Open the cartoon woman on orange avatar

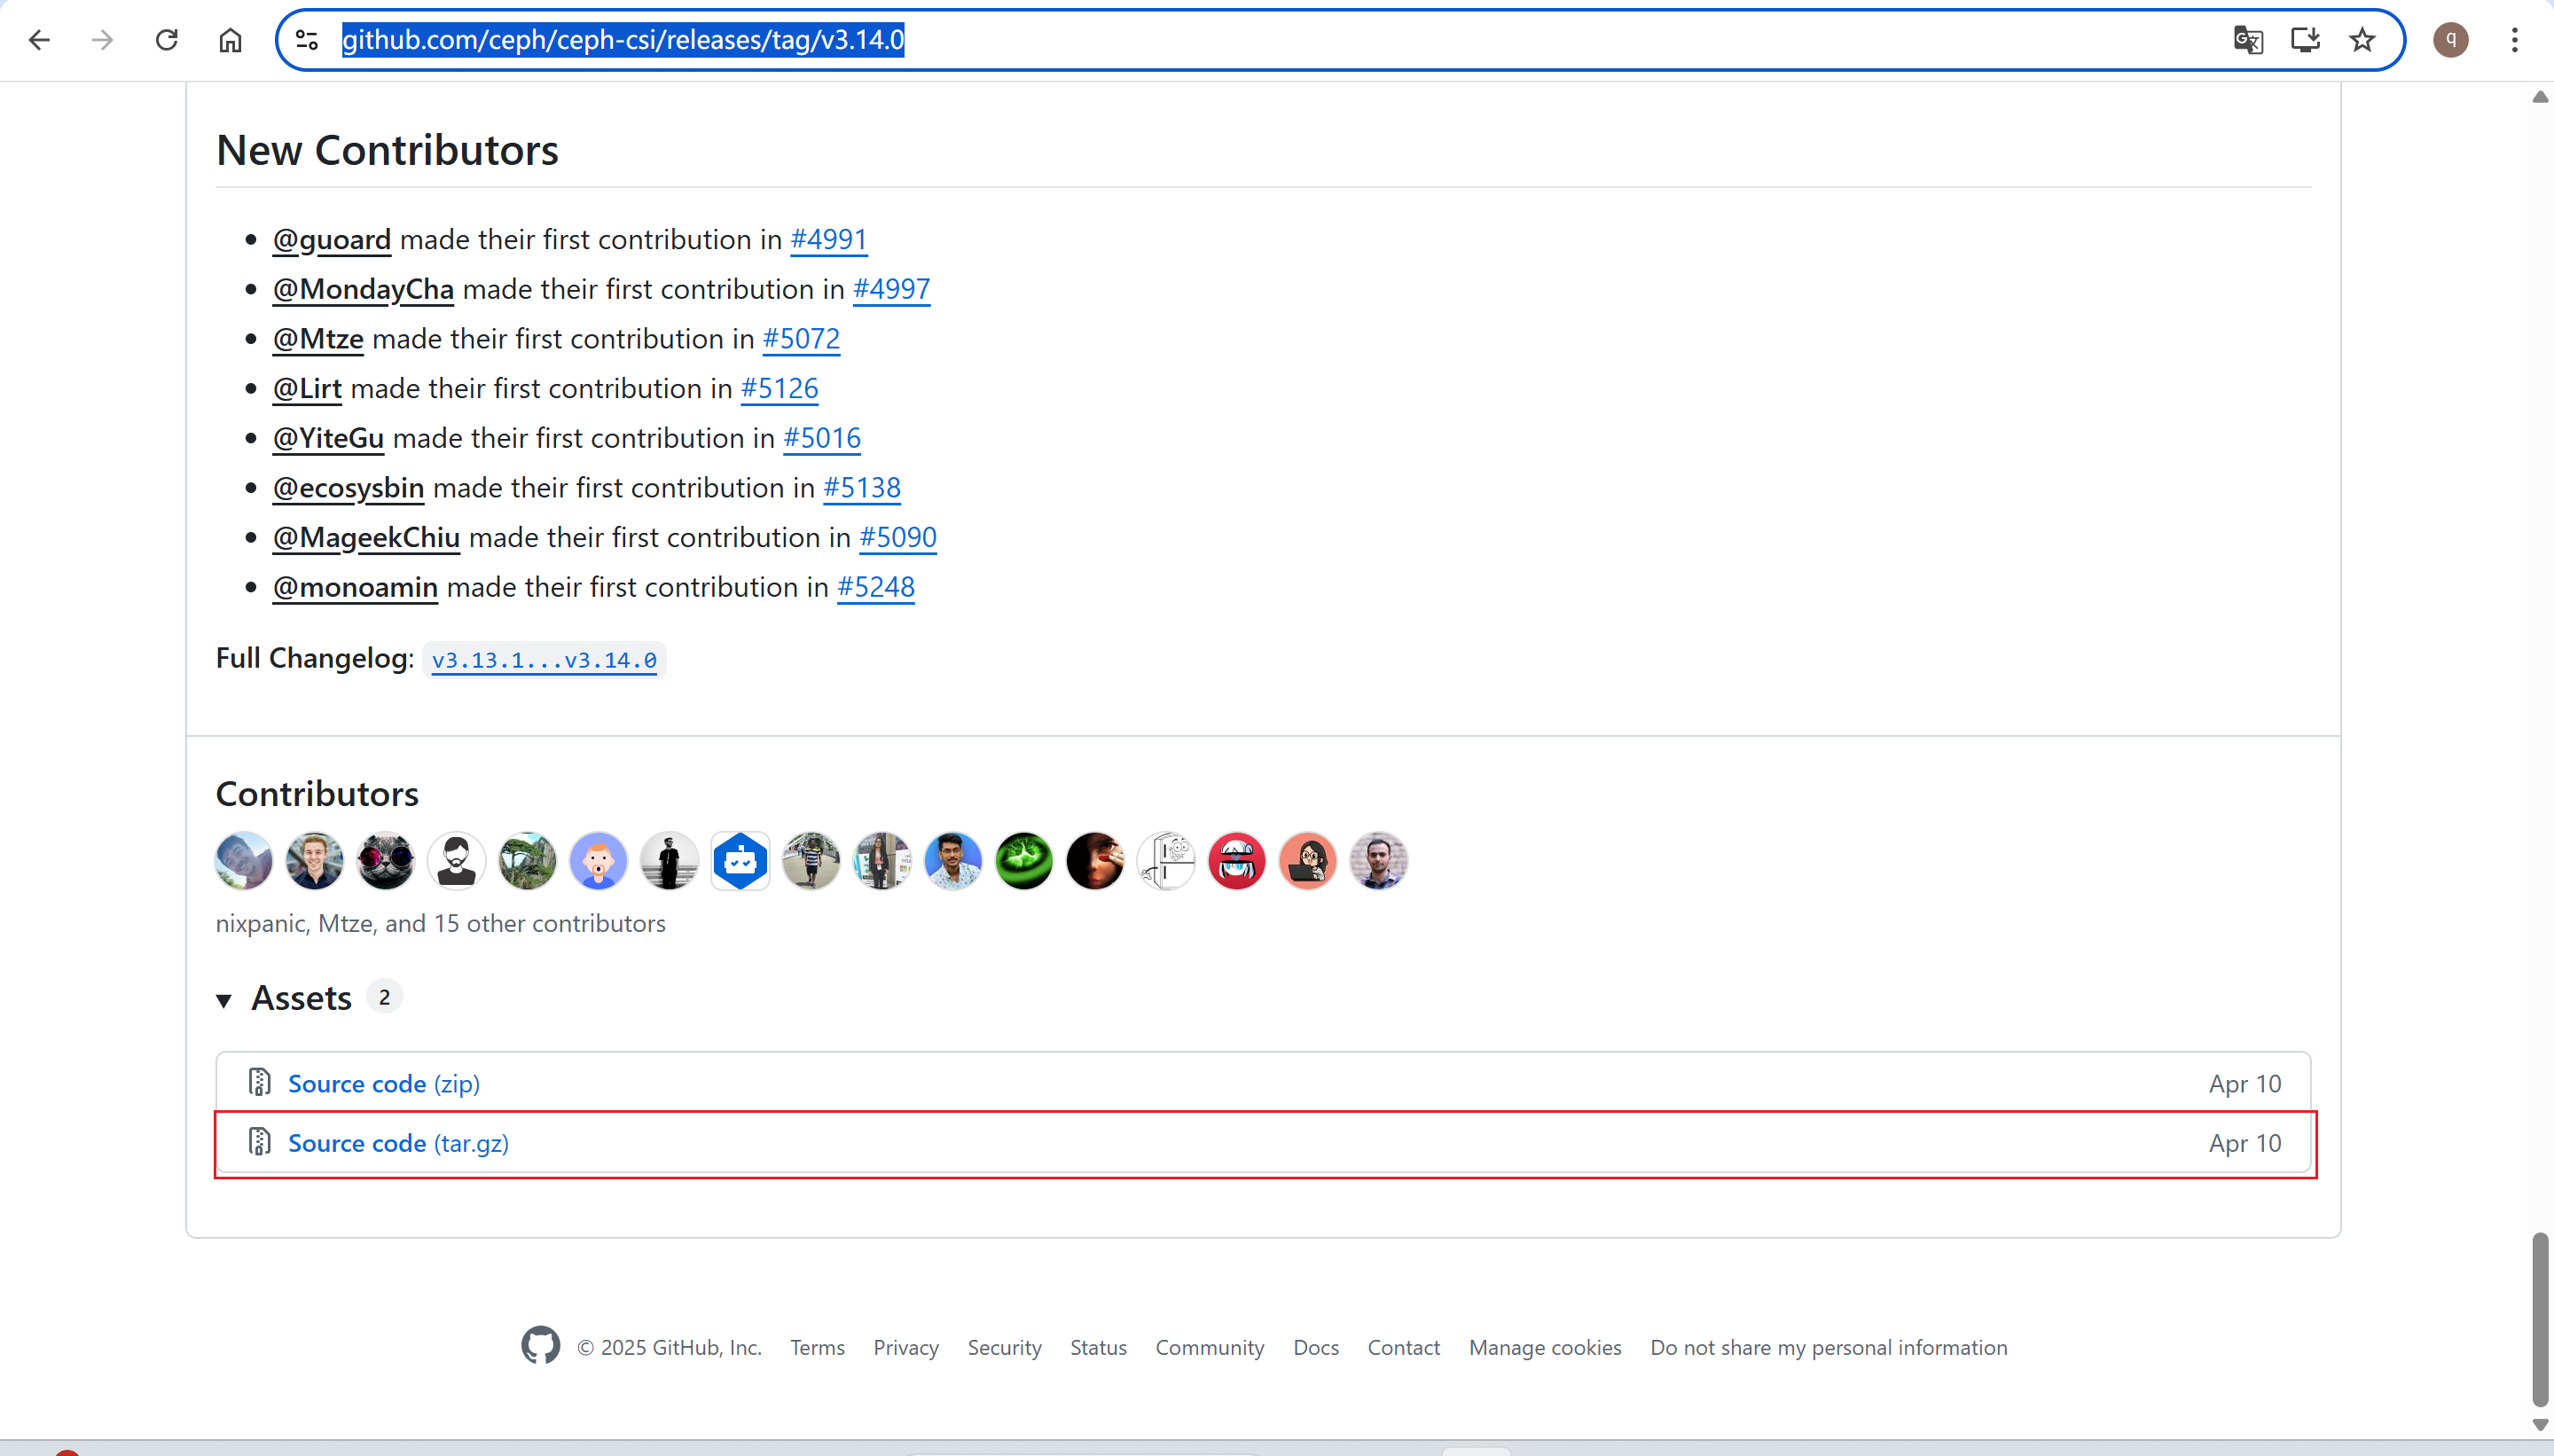coord(1308,861)
